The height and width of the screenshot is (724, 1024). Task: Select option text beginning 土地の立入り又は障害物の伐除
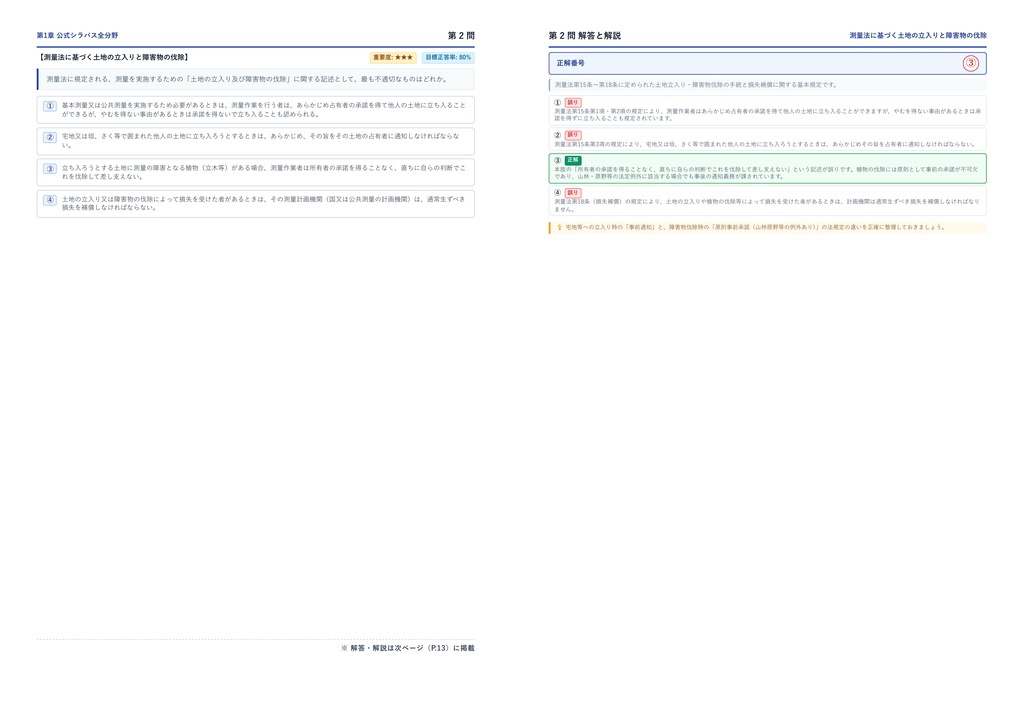(x=264, y=204)
